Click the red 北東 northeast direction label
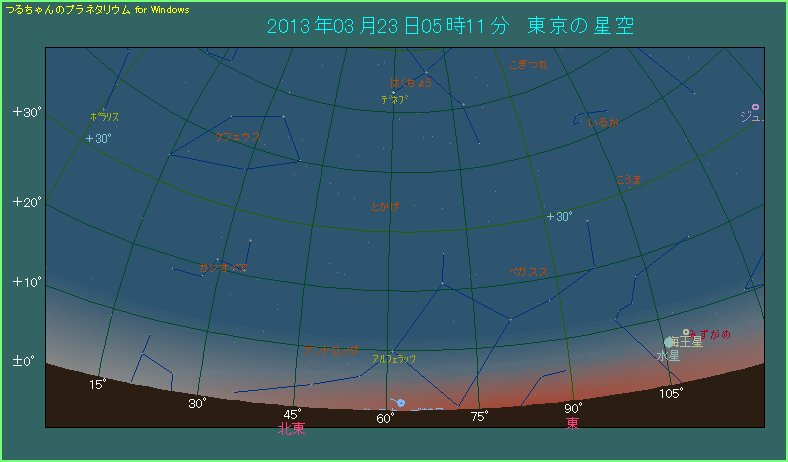The height and width of the screenshot is (462, 788). [292, 427]
